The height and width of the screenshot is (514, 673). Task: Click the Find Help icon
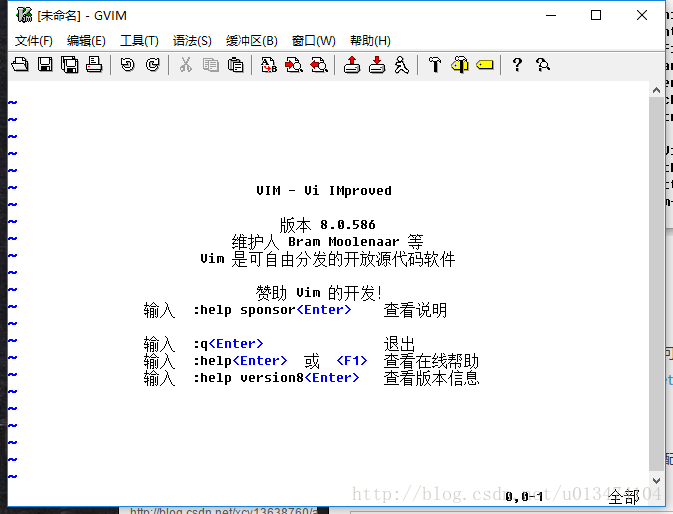tap(543, 65)
